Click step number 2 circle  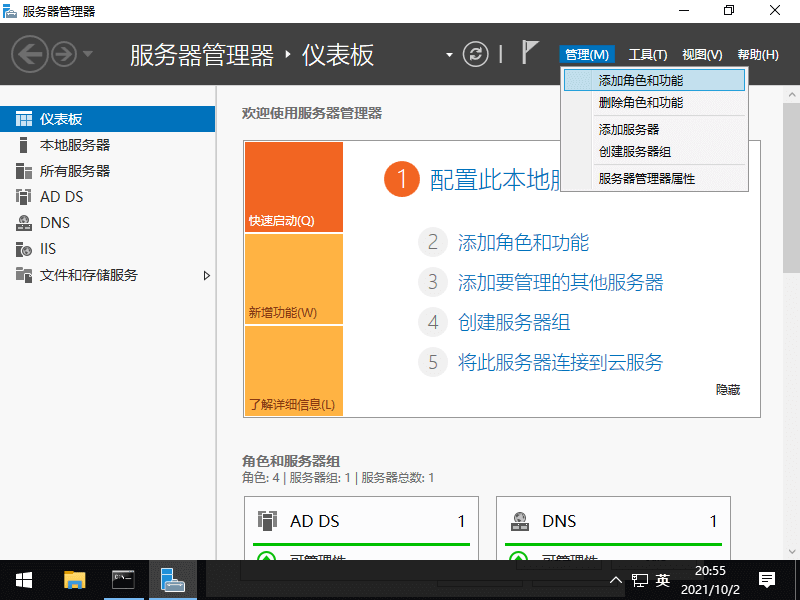pyautogui.click(x=433, y=242)
